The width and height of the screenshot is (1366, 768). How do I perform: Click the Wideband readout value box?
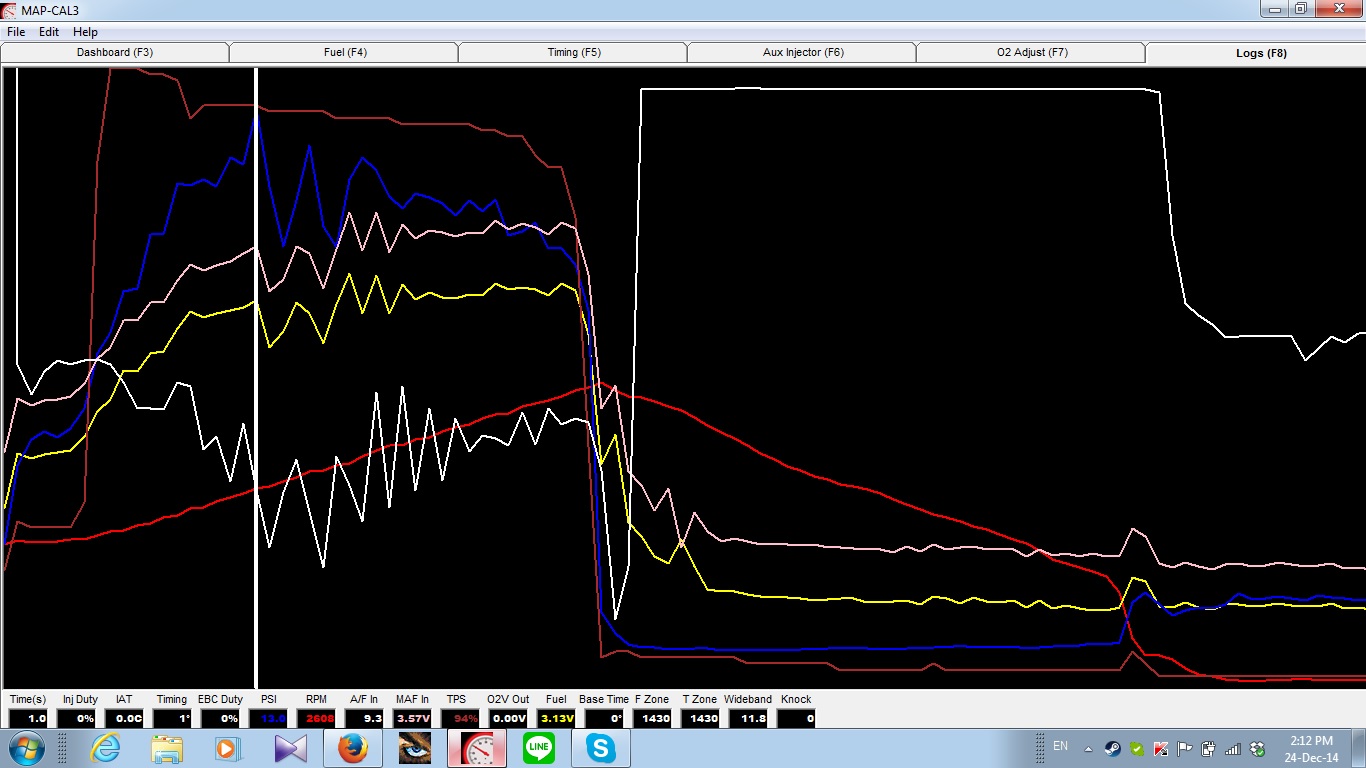[x=748, y=718]
